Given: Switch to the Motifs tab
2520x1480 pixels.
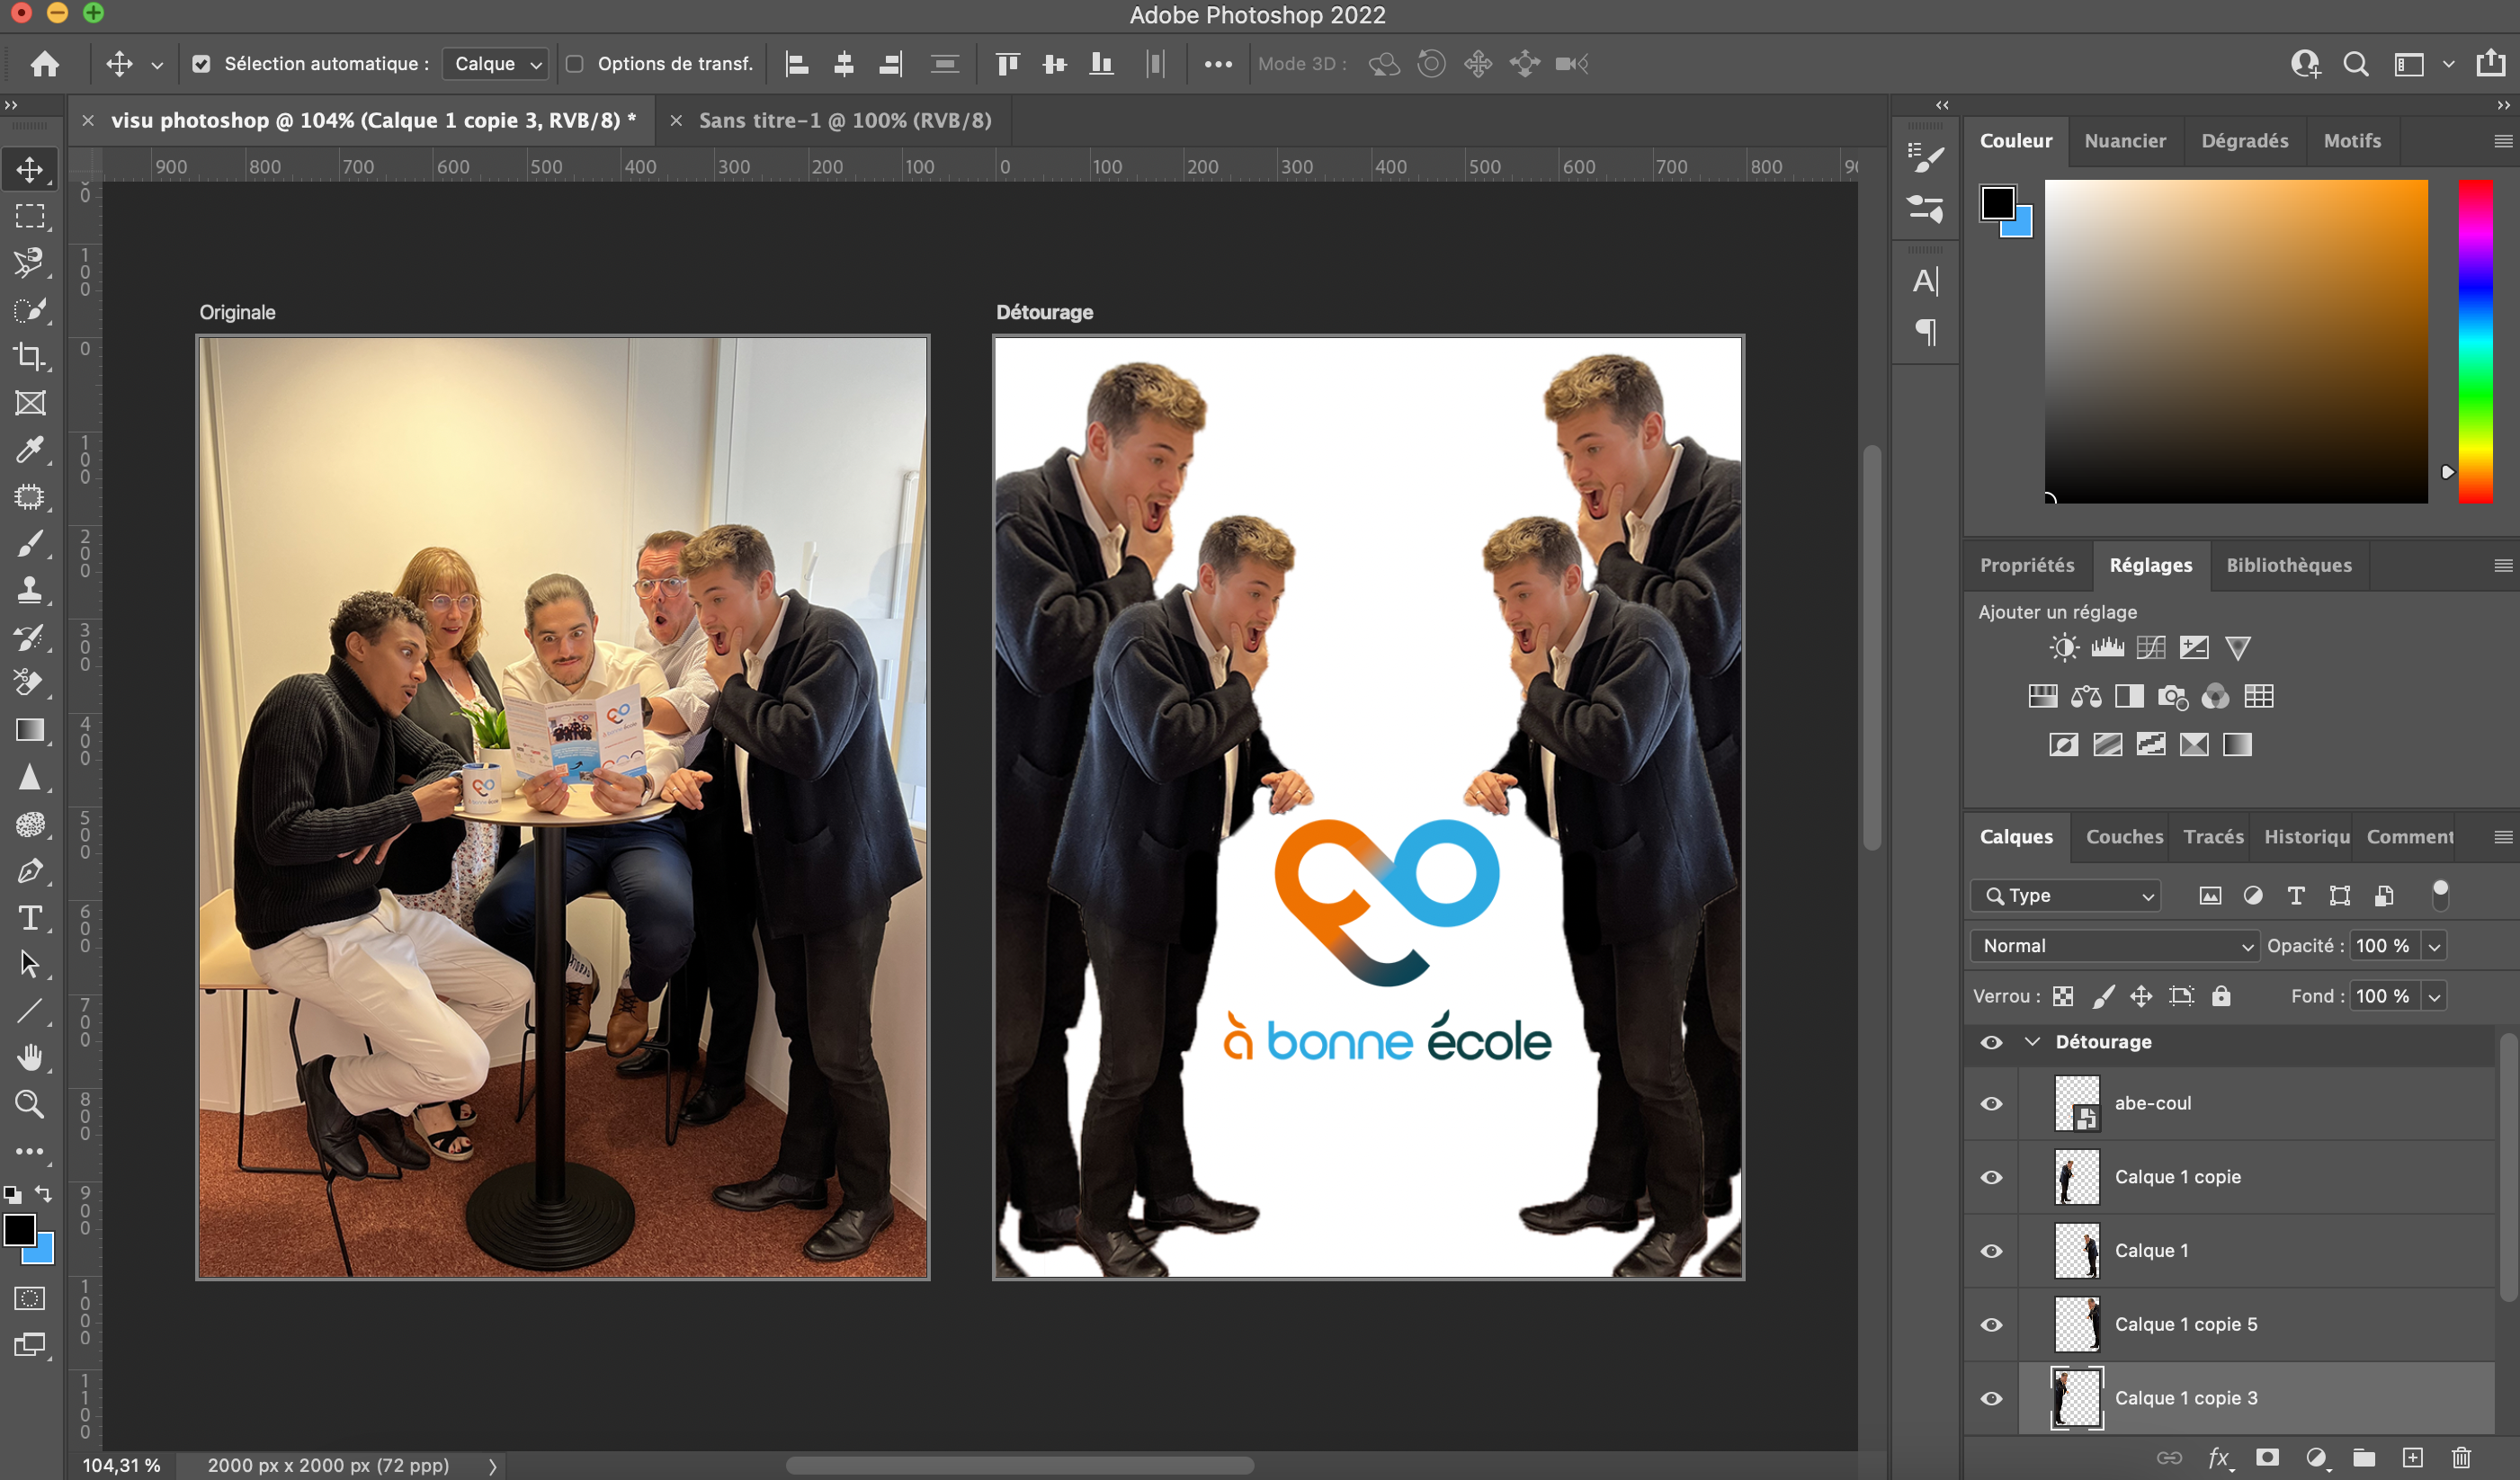Looking at the screenshot, I should pyautogui.click(x=2352, y=141).
